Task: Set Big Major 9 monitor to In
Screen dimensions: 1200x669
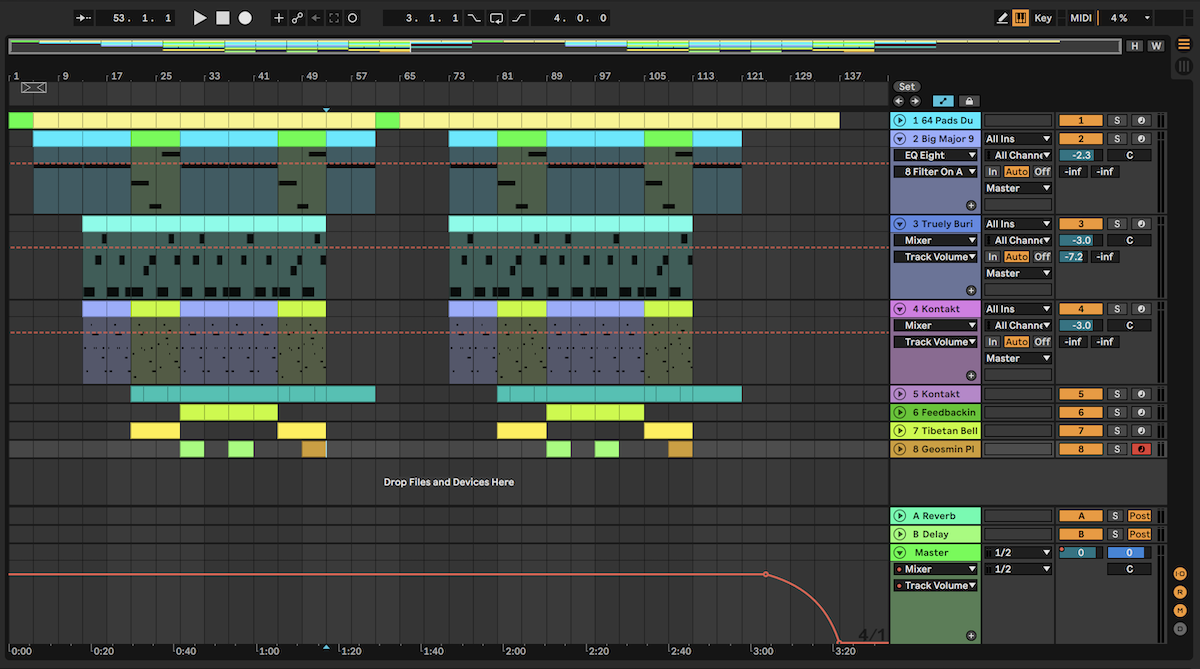Action: [x=993, y=172]
